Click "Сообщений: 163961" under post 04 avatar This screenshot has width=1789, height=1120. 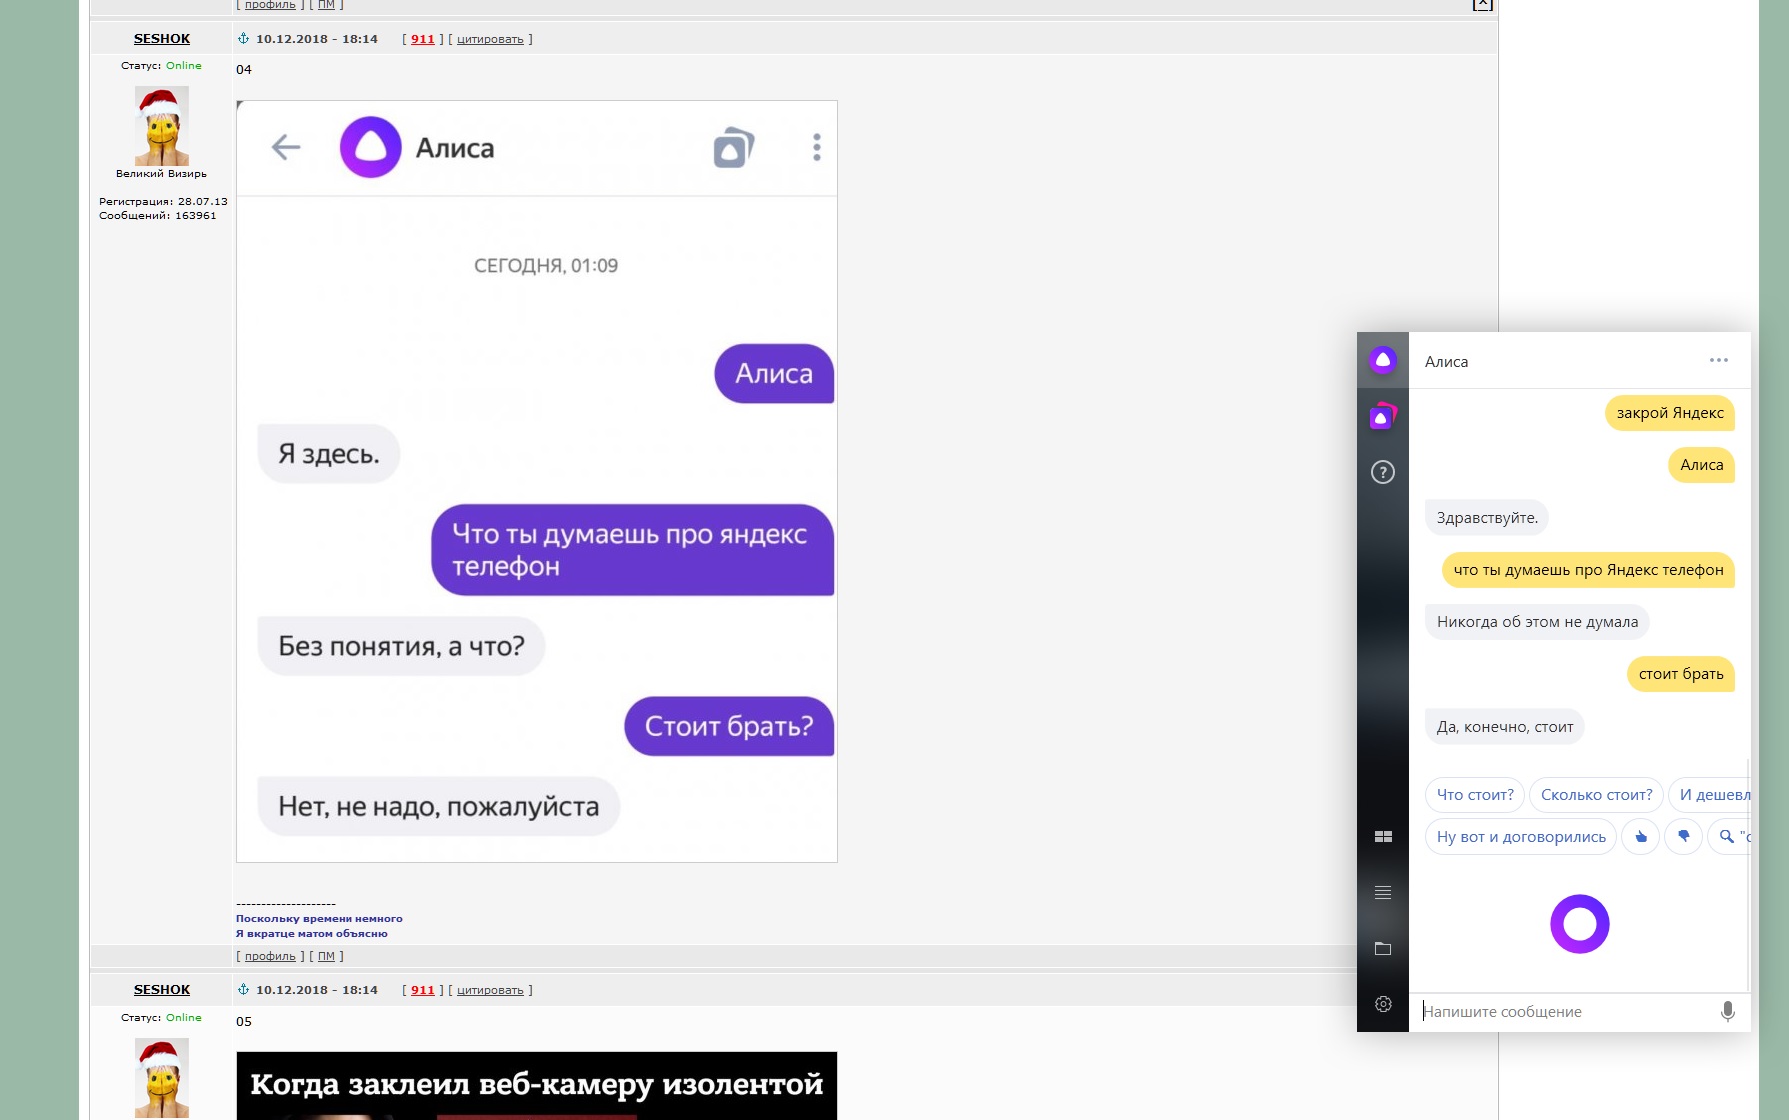point(158,216)
